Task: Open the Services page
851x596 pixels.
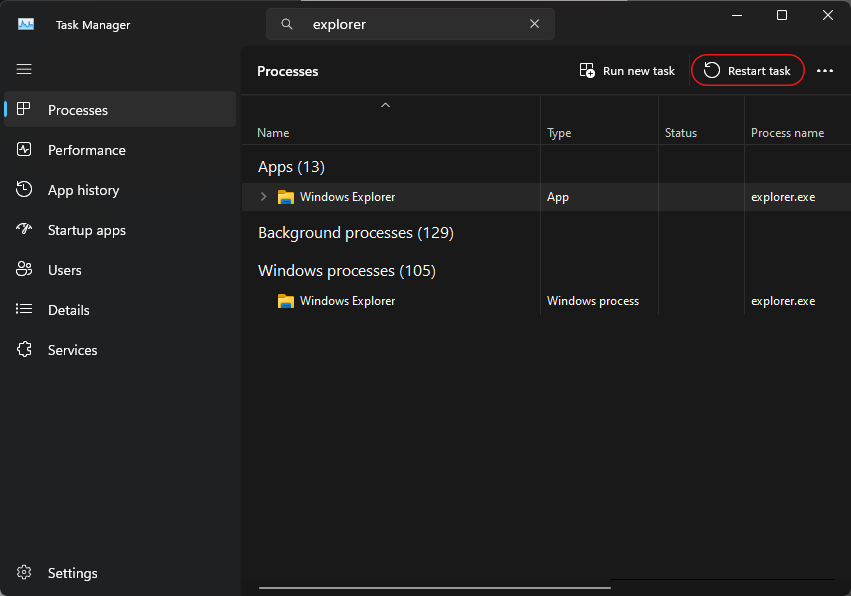Action: pos(120,350)
